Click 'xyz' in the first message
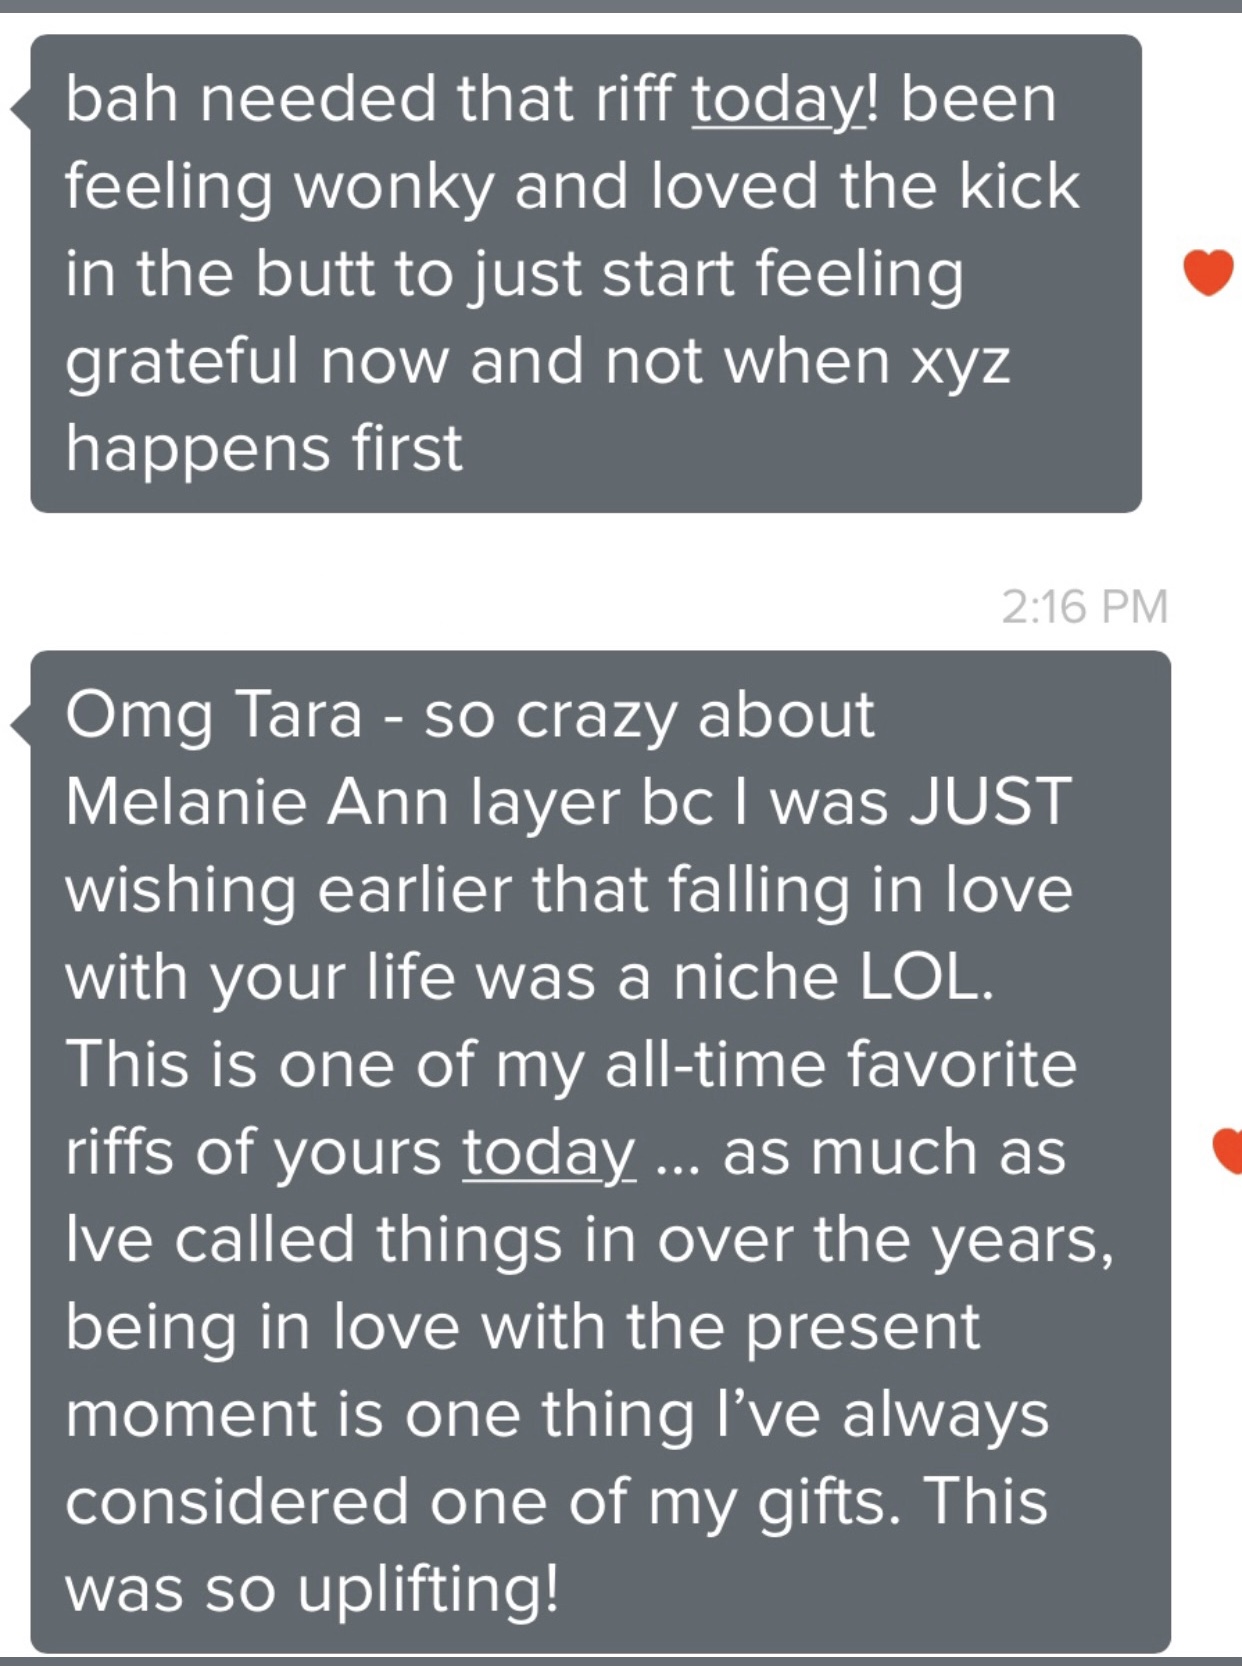This screenshot has width=1242, height=1666. 959,361
